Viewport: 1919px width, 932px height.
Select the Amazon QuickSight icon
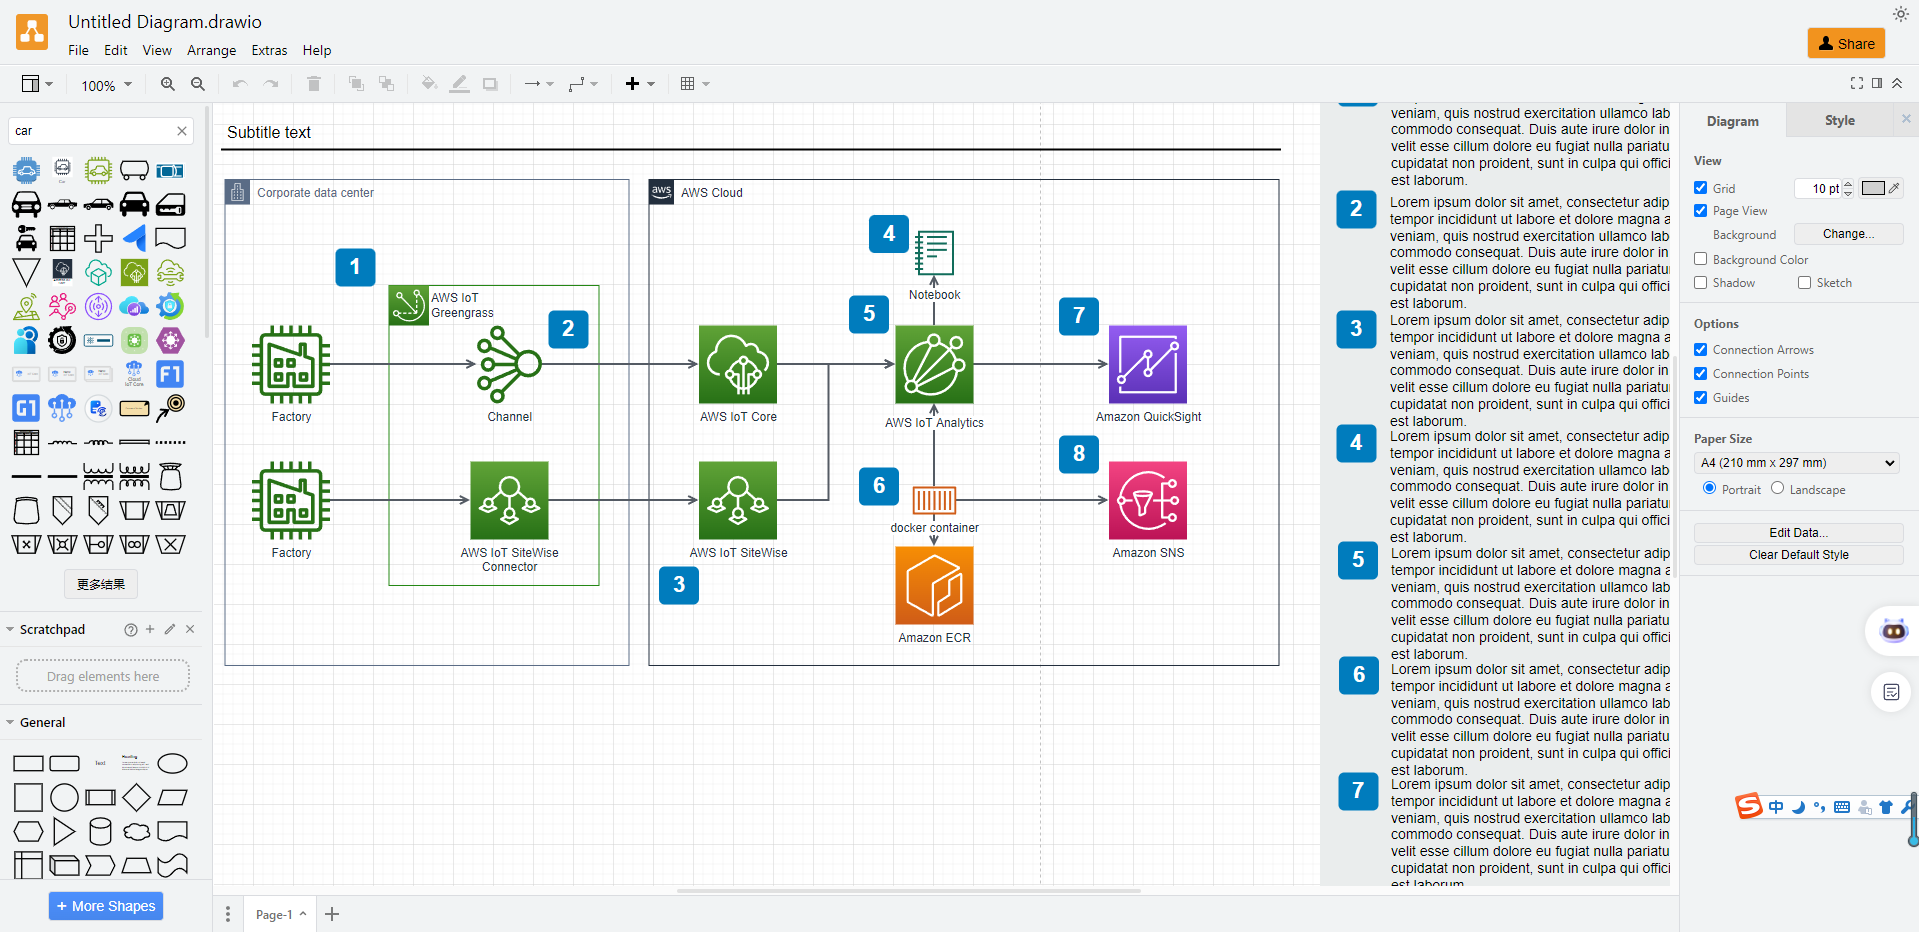tap(1148, 364)
